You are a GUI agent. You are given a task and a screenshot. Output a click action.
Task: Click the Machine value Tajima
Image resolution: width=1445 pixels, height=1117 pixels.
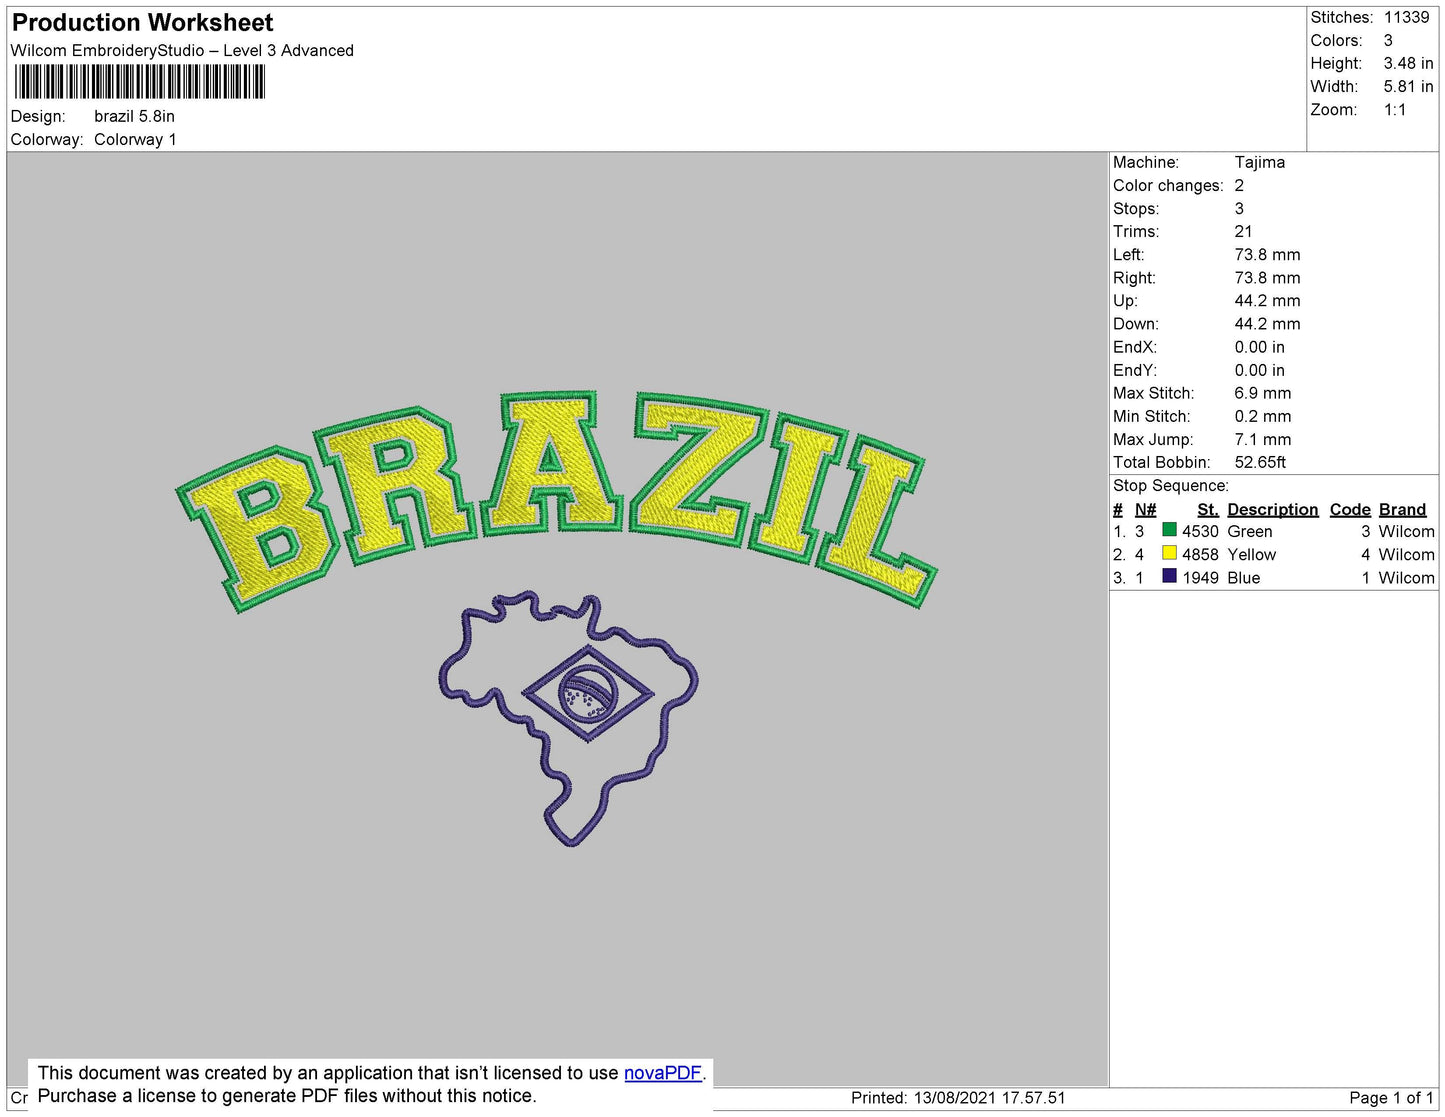1260,162
